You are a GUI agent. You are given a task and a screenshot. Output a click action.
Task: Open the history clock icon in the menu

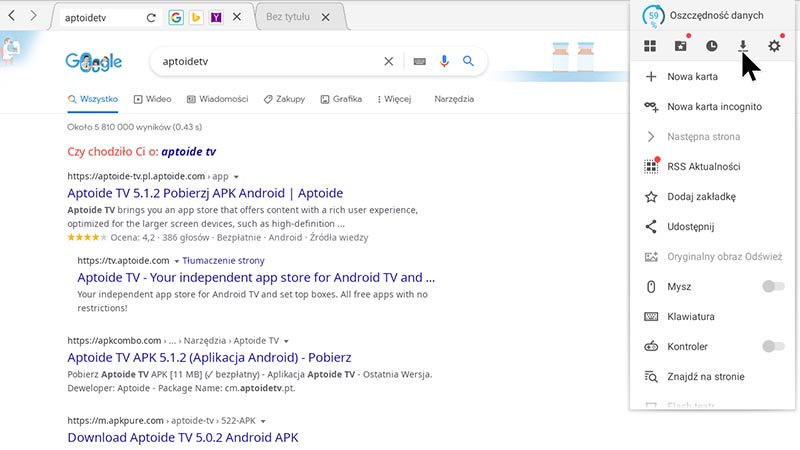[x=712, y=46]
